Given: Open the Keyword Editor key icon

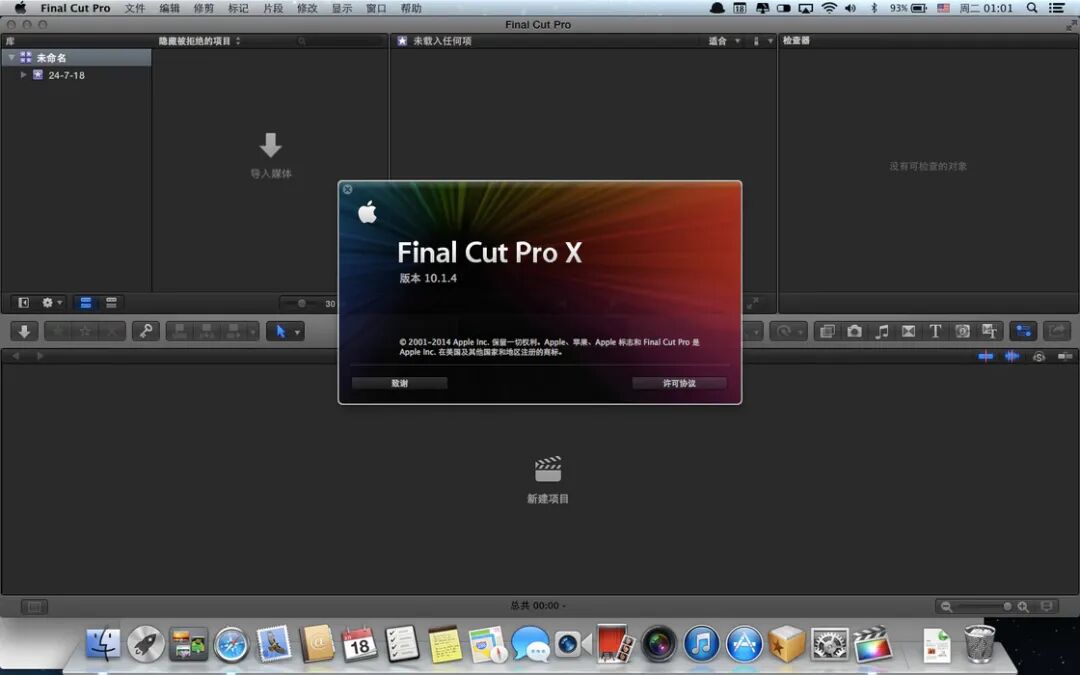Looking at the screenshot, I should coord(146,331).
